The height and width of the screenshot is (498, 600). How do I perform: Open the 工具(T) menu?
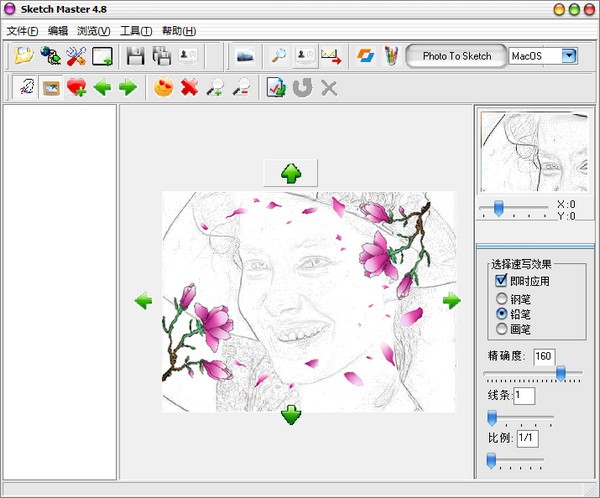[x=136, y=31]
